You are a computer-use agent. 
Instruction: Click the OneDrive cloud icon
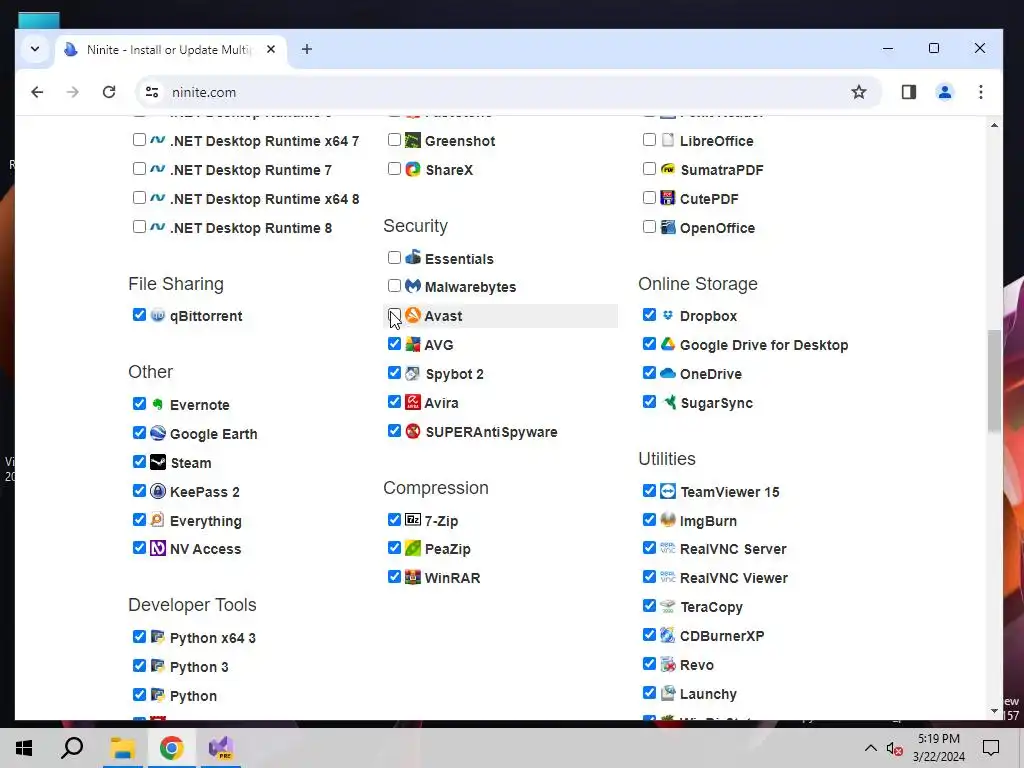coord(667,373)
